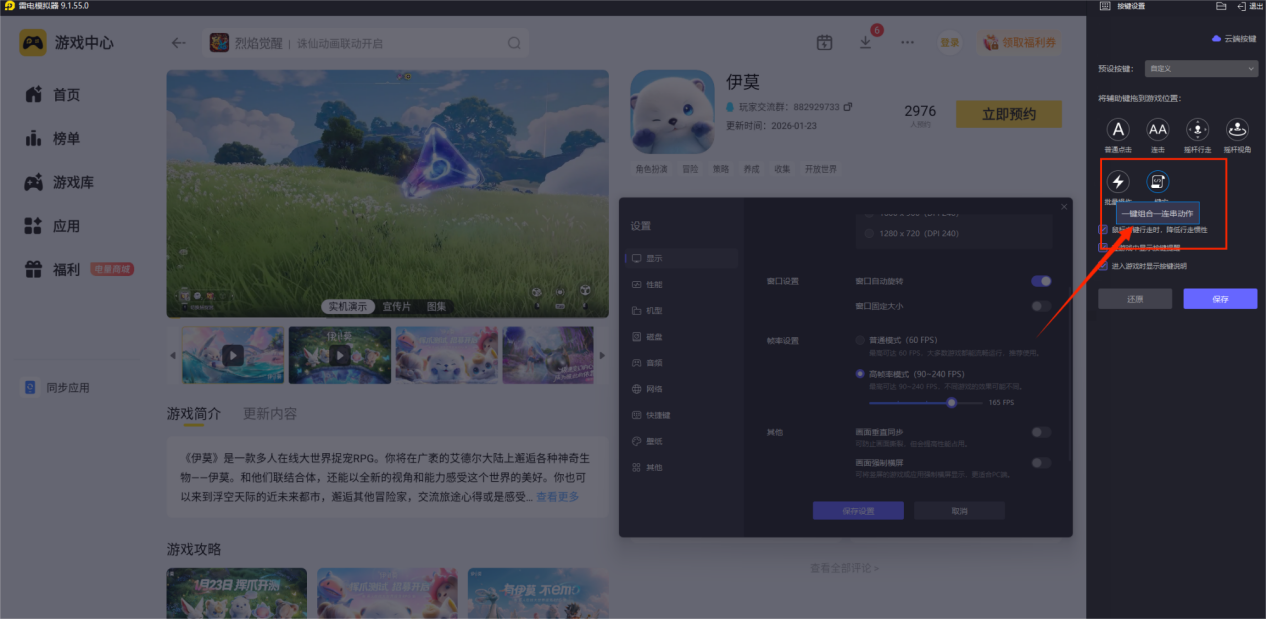Switch to 网络 settings tab
The height and width of the screenshot is (619, 1266).
click(680, 388)
